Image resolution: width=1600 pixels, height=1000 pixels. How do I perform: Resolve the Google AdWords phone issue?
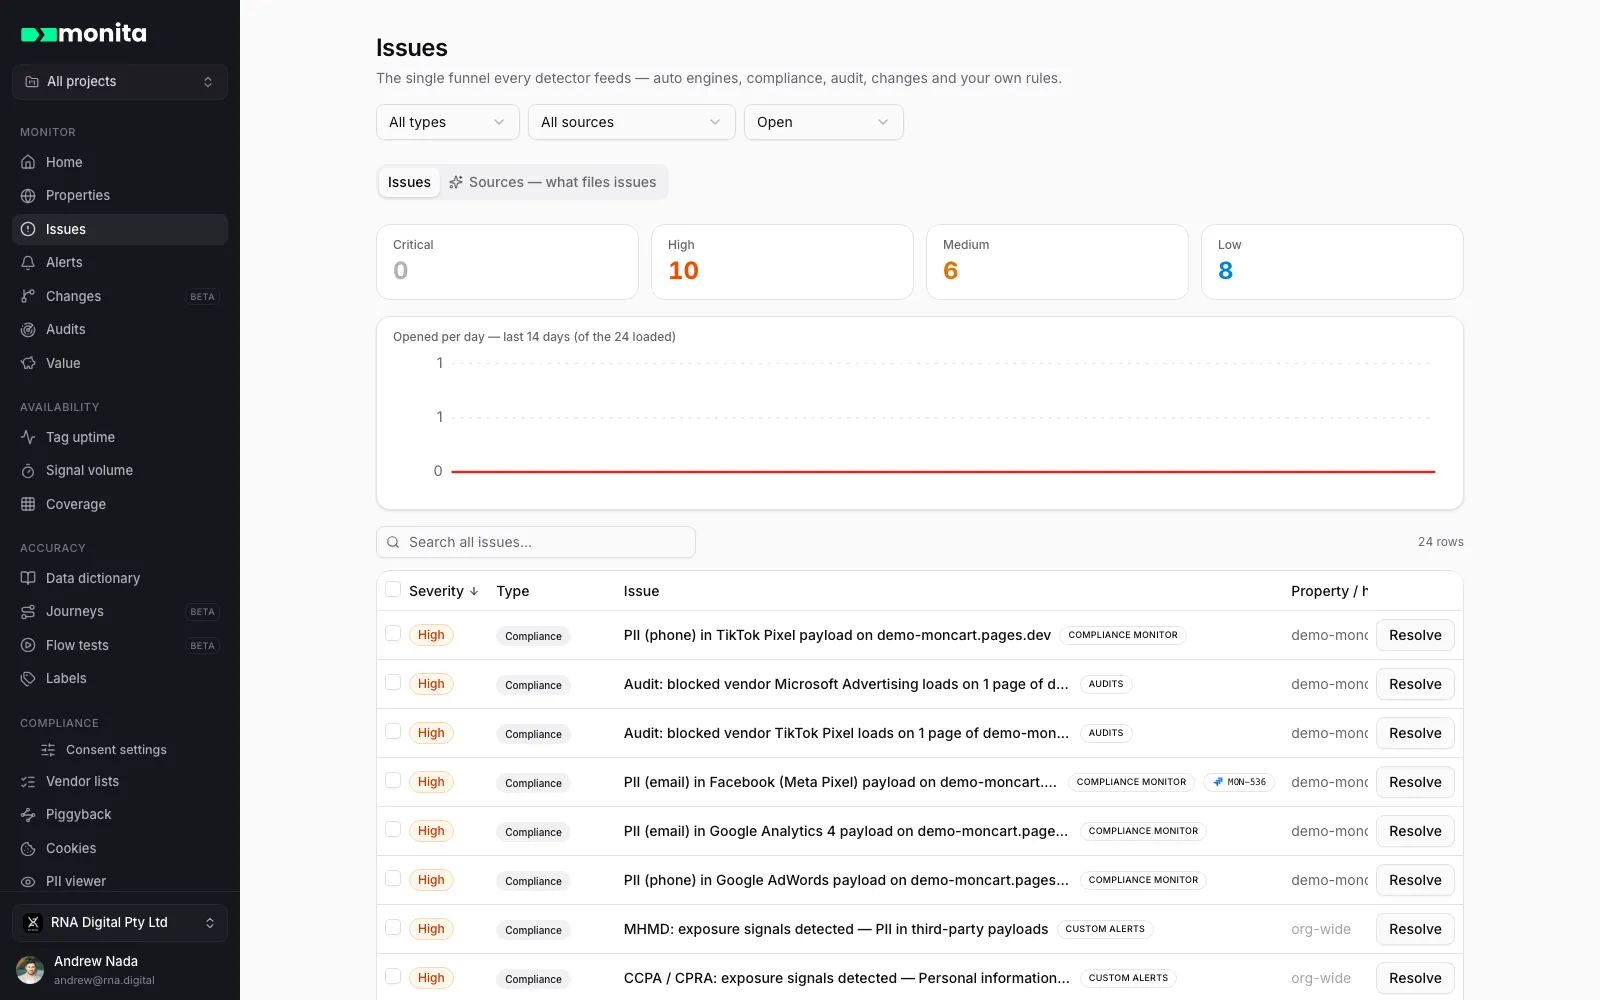[x=1415, y=880]
